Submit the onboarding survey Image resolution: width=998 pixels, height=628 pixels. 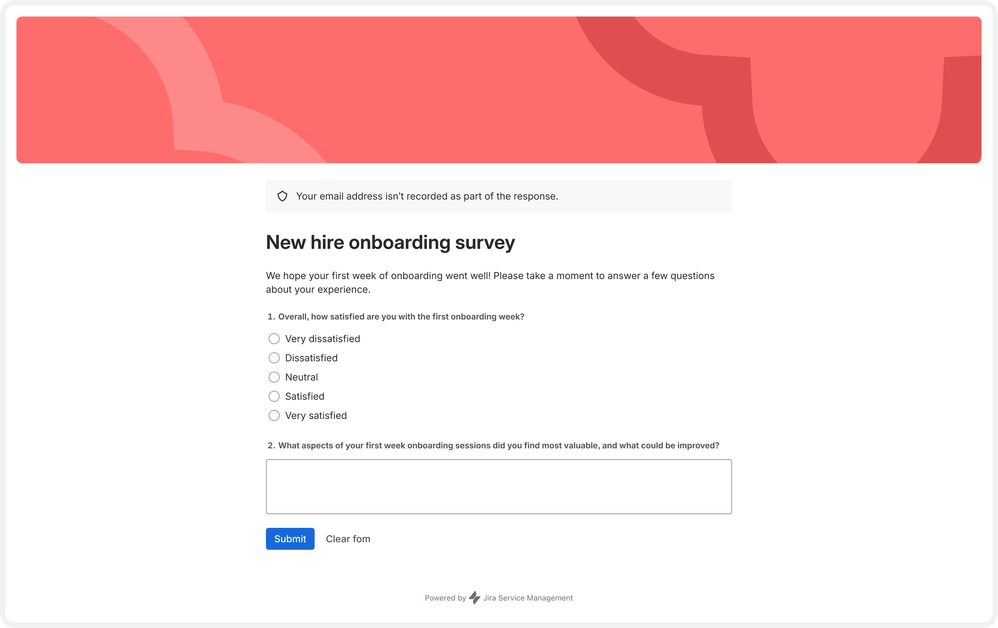(290, 539)
